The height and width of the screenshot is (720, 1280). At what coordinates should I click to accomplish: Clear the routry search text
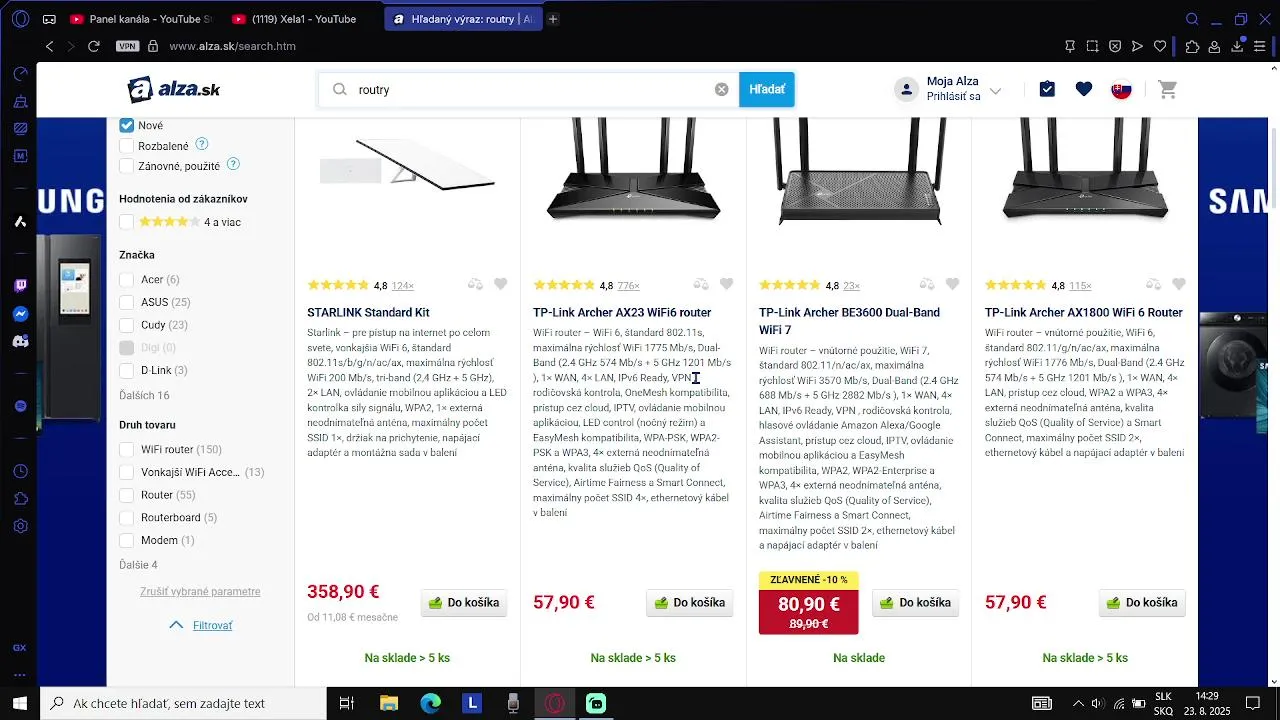tap(722, 90)
